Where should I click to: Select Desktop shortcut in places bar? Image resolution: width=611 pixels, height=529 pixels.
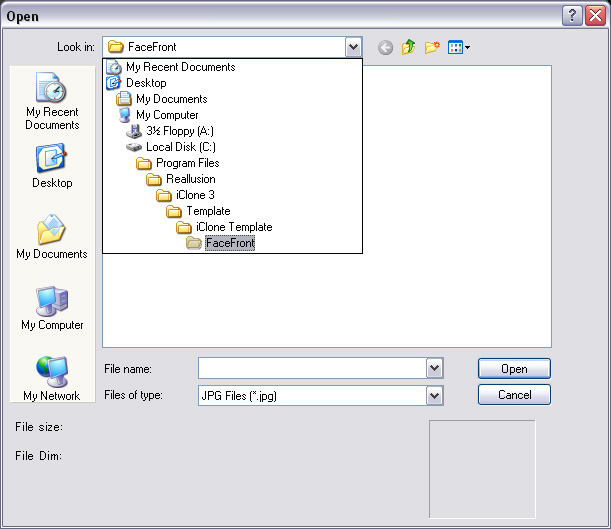tap(52, 166)
